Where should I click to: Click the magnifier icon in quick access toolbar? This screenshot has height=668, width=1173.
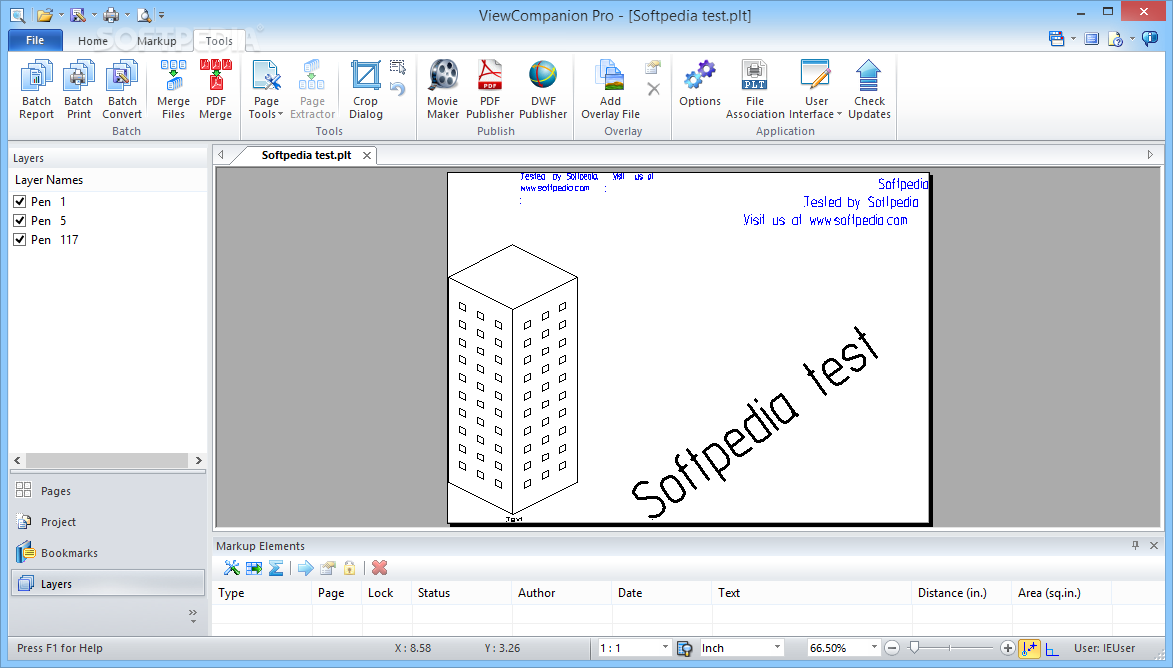point(18,14)
